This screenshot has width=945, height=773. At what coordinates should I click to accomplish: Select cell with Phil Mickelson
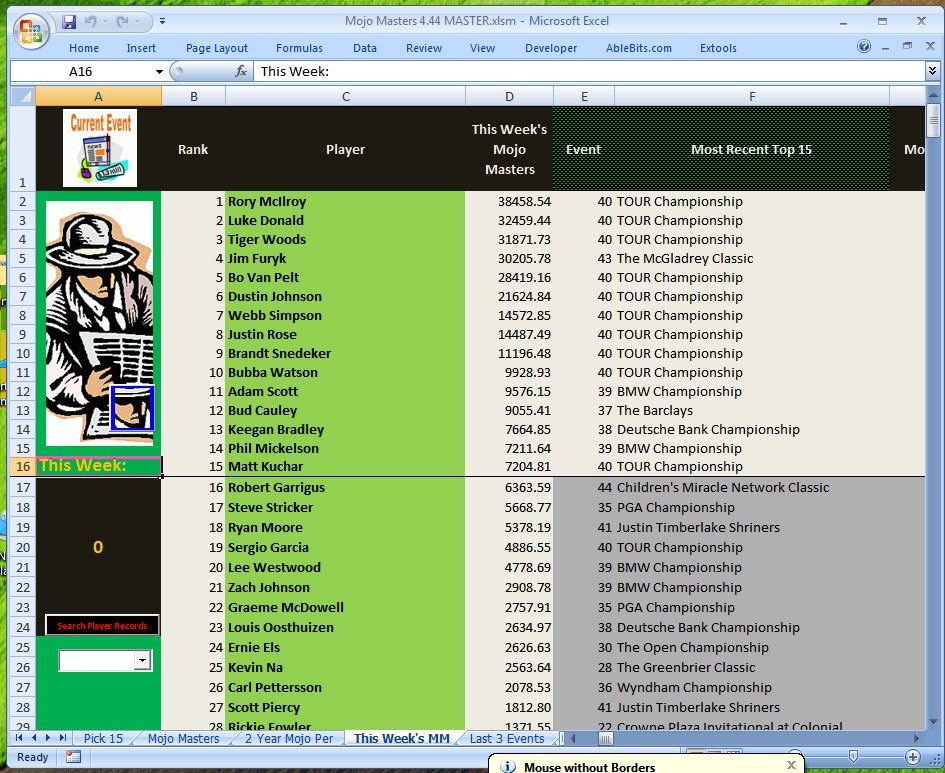(345, 448)
